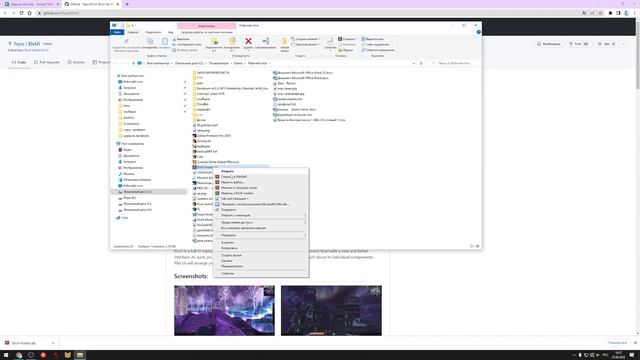Click the GitHub Notifications button
The height and width of the screenshot is (360, 640).
tap(549, 44)
